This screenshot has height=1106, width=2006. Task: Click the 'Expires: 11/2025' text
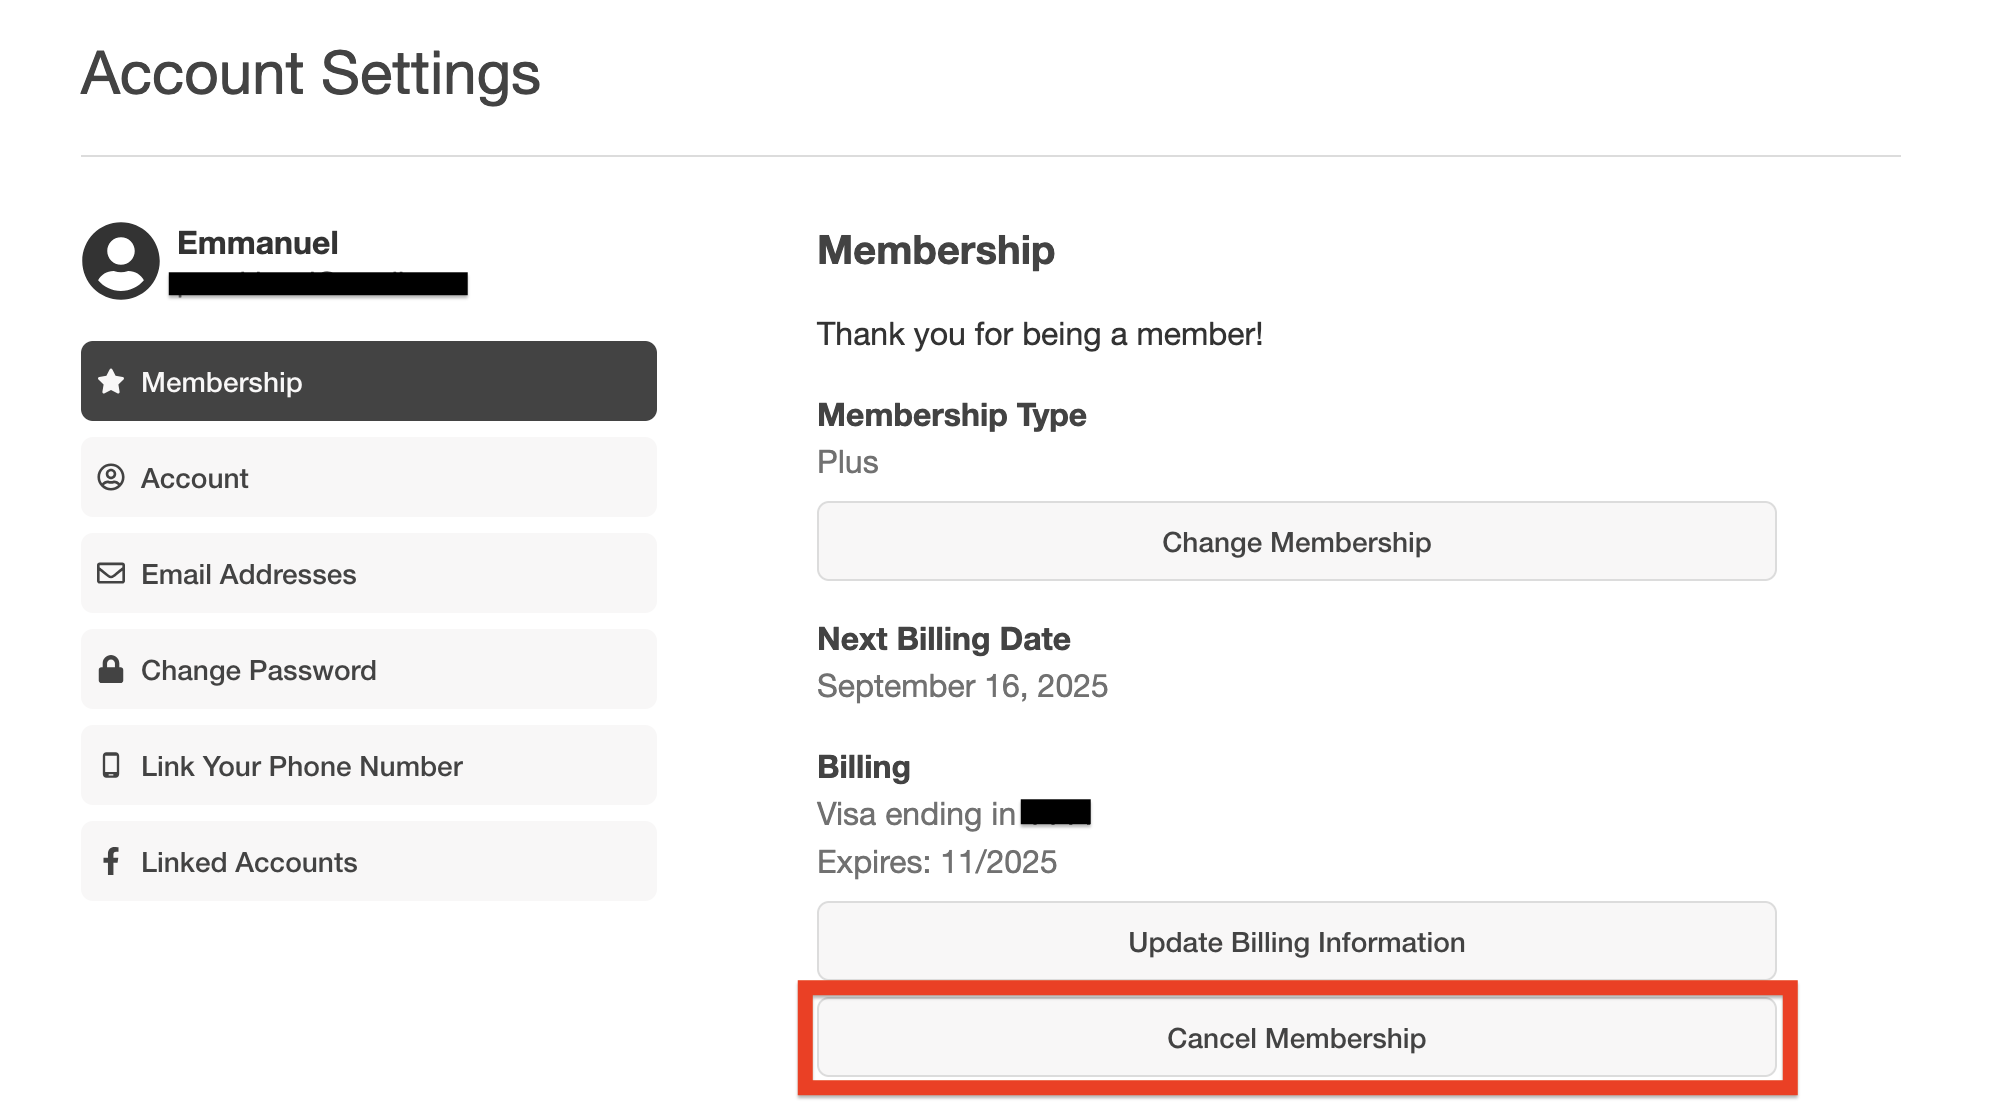937,862
